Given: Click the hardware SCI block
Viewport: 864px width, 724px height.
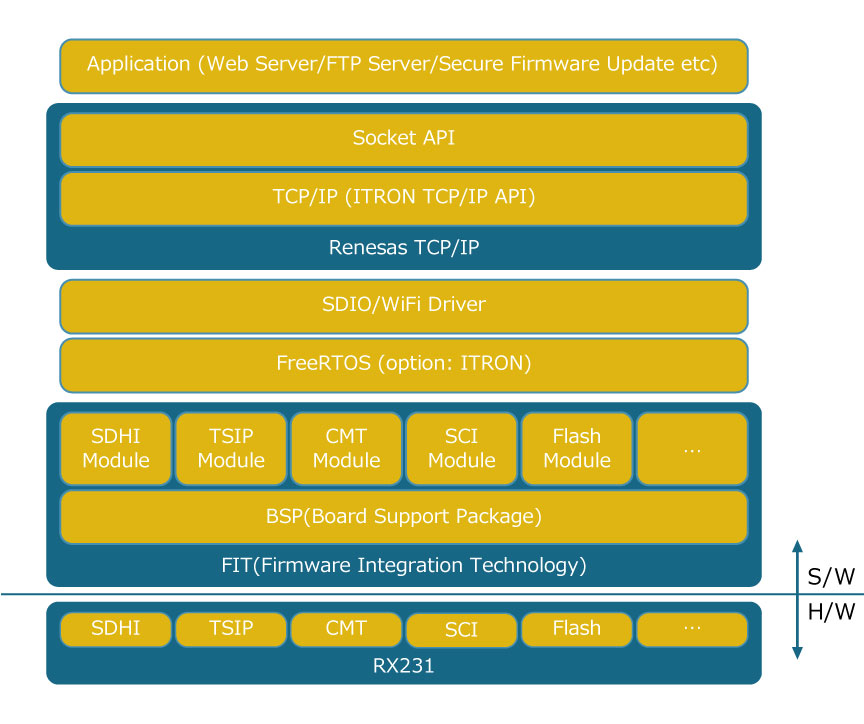Looking at the screenshot, I should click(462, 630).
